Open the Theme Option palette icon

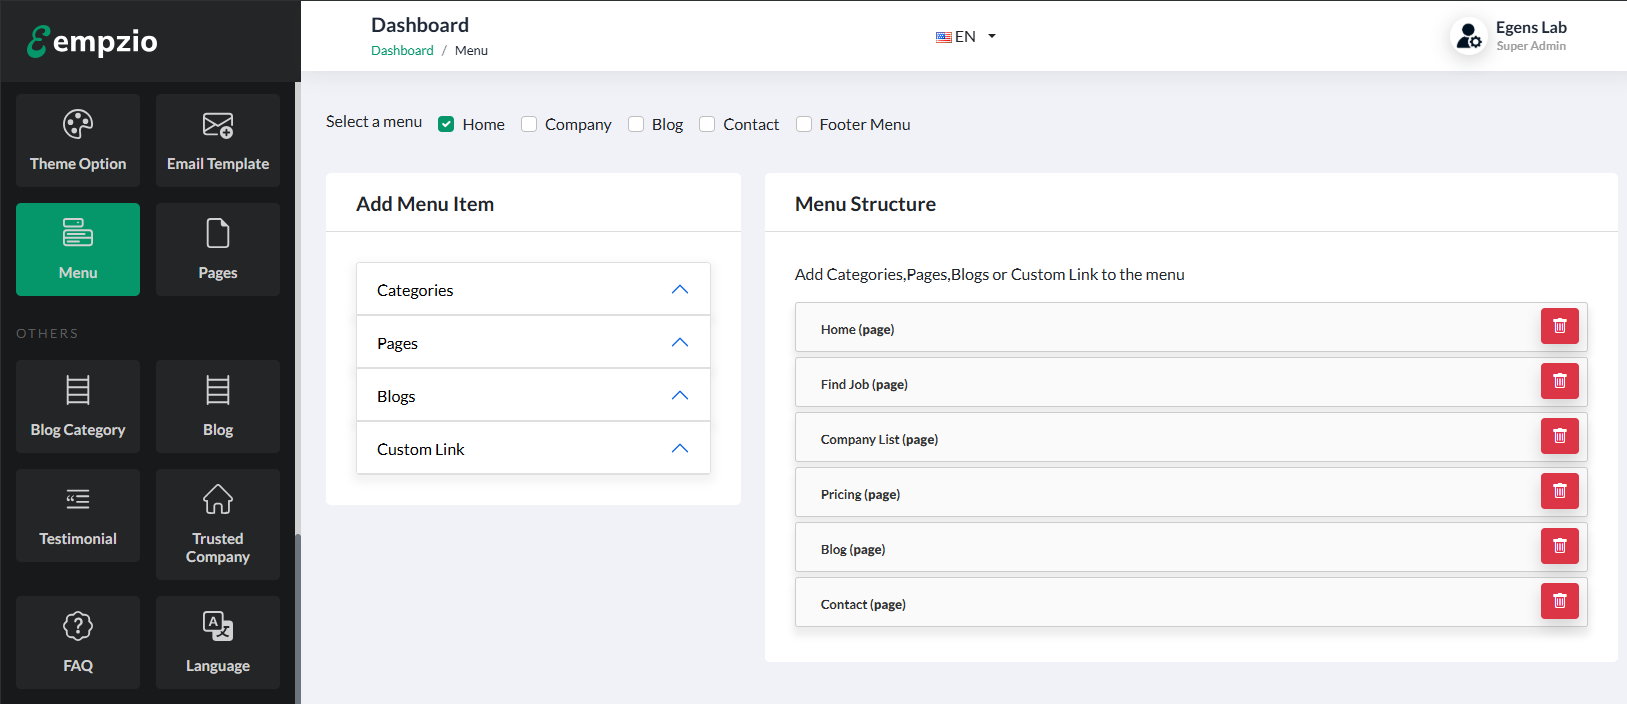tap(78, 125)
